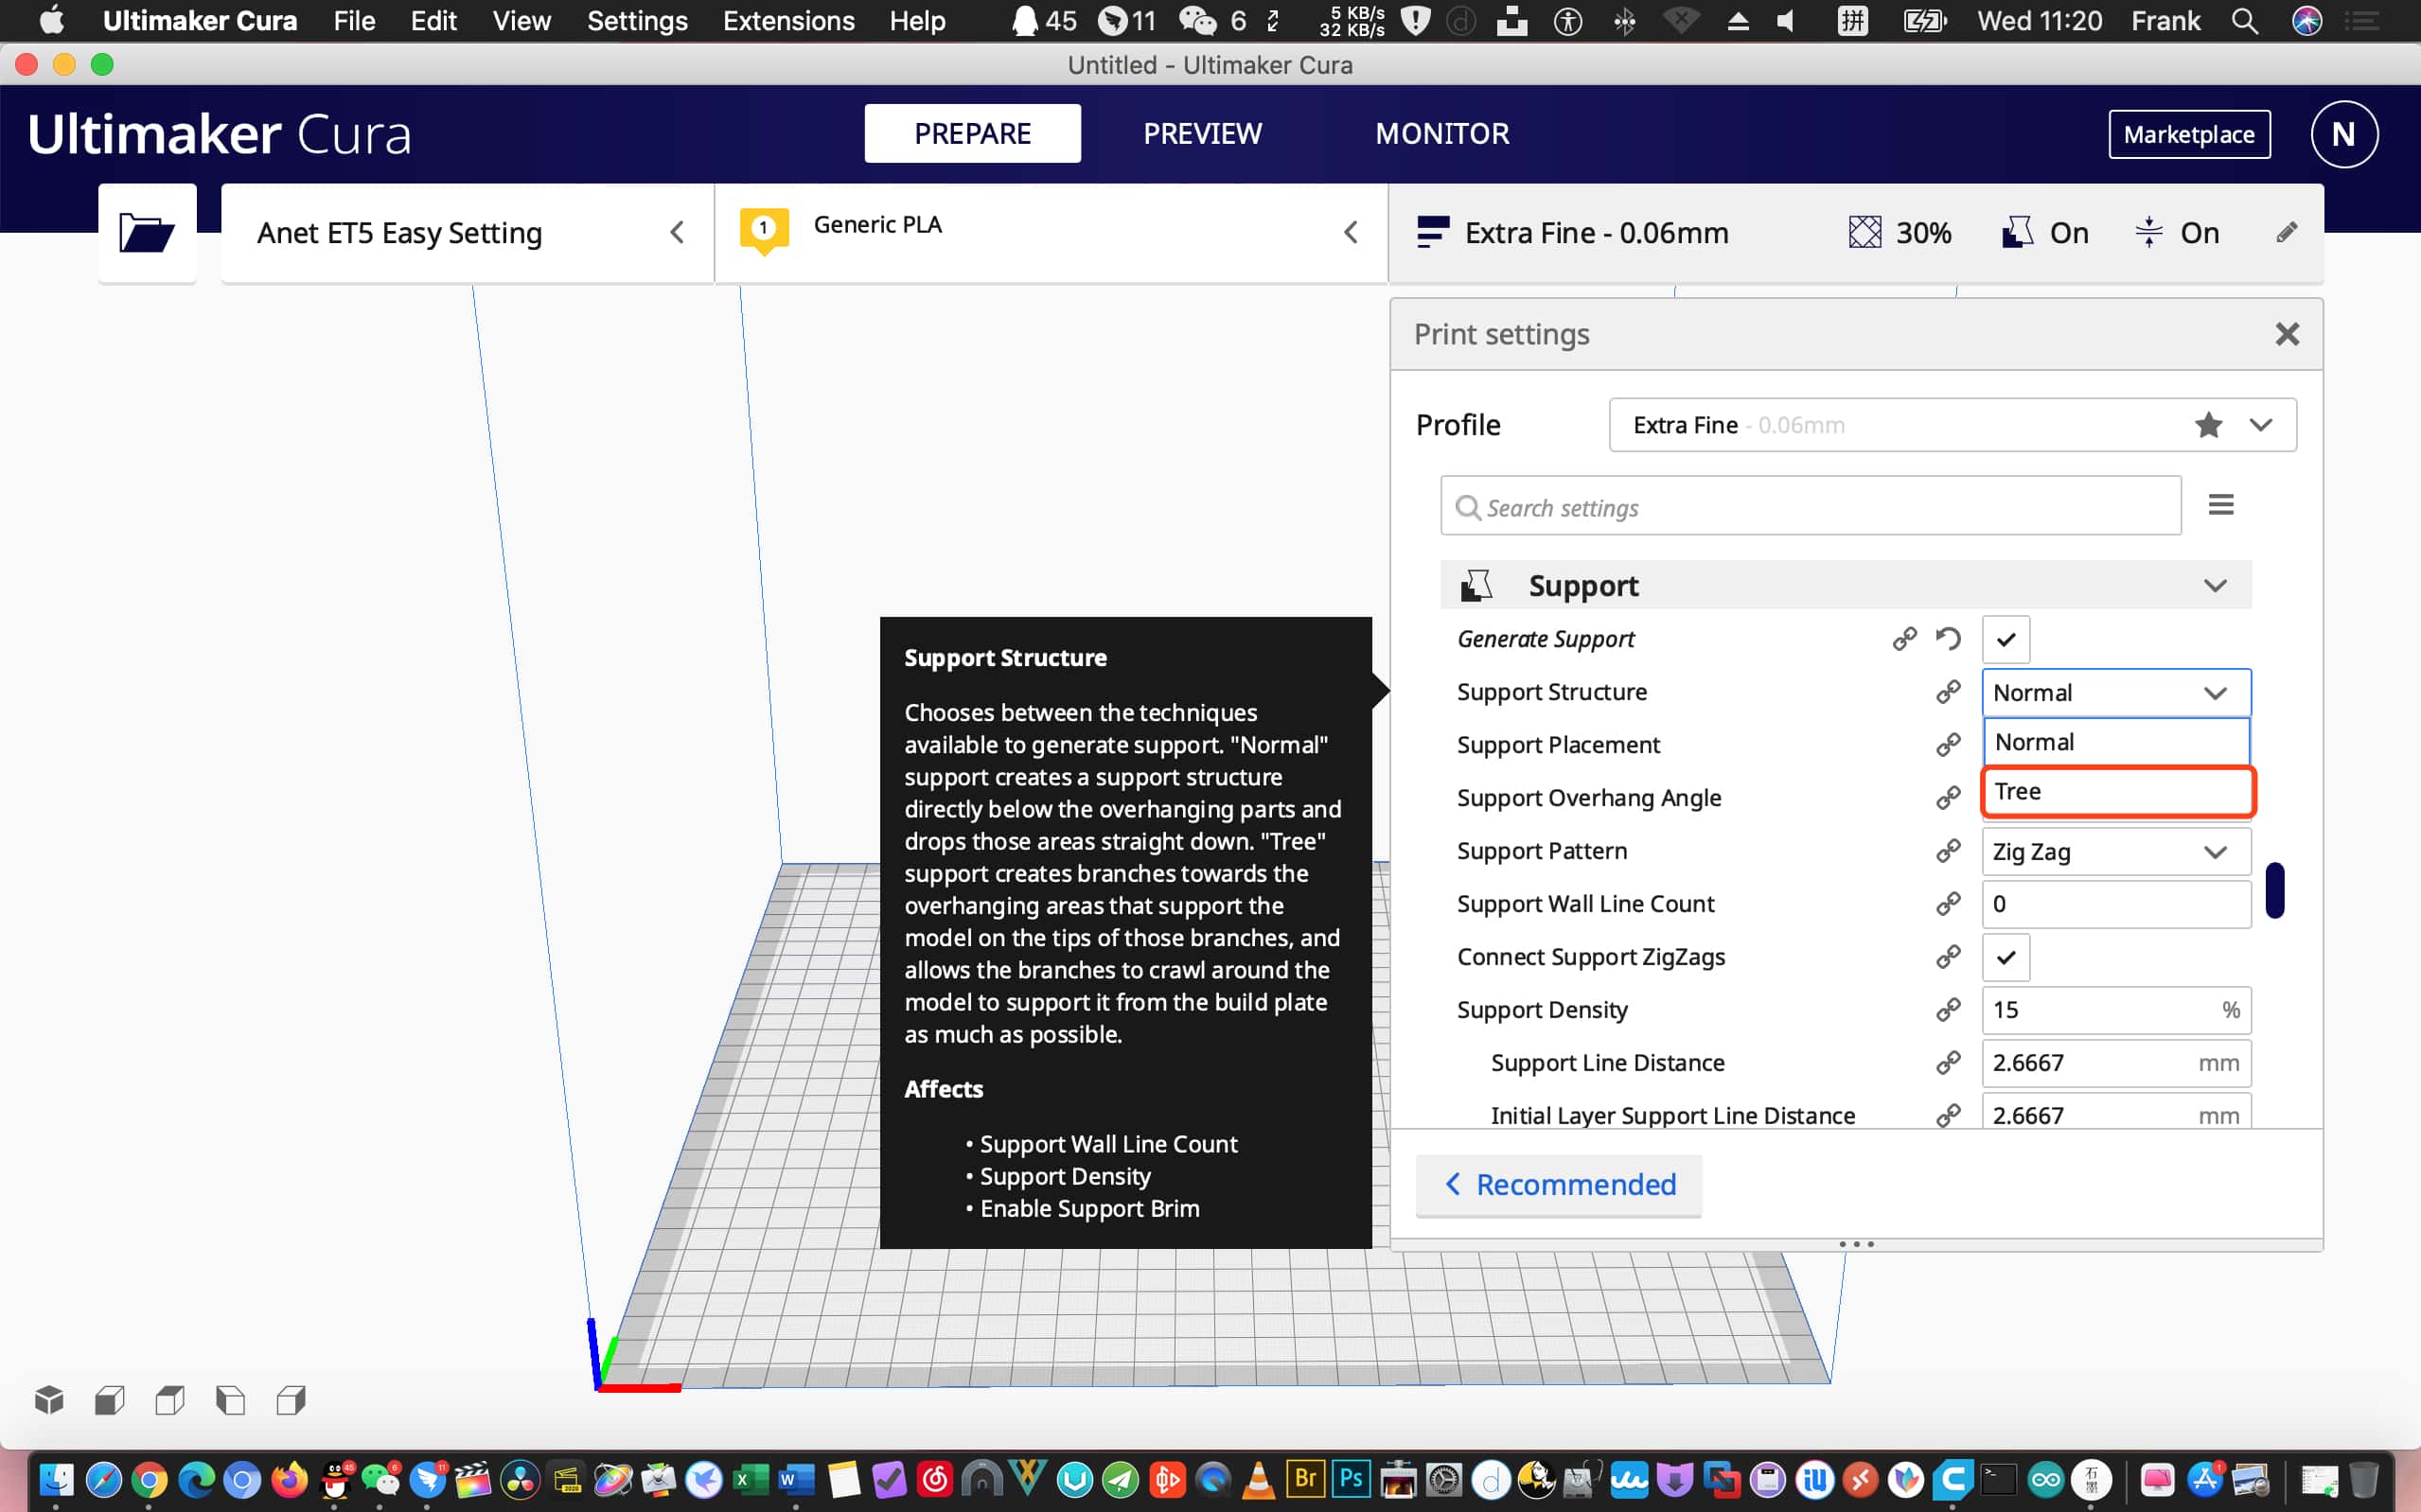Click the Marketplace button
Viewport: 2421px width, 1512px height.
2188,134
